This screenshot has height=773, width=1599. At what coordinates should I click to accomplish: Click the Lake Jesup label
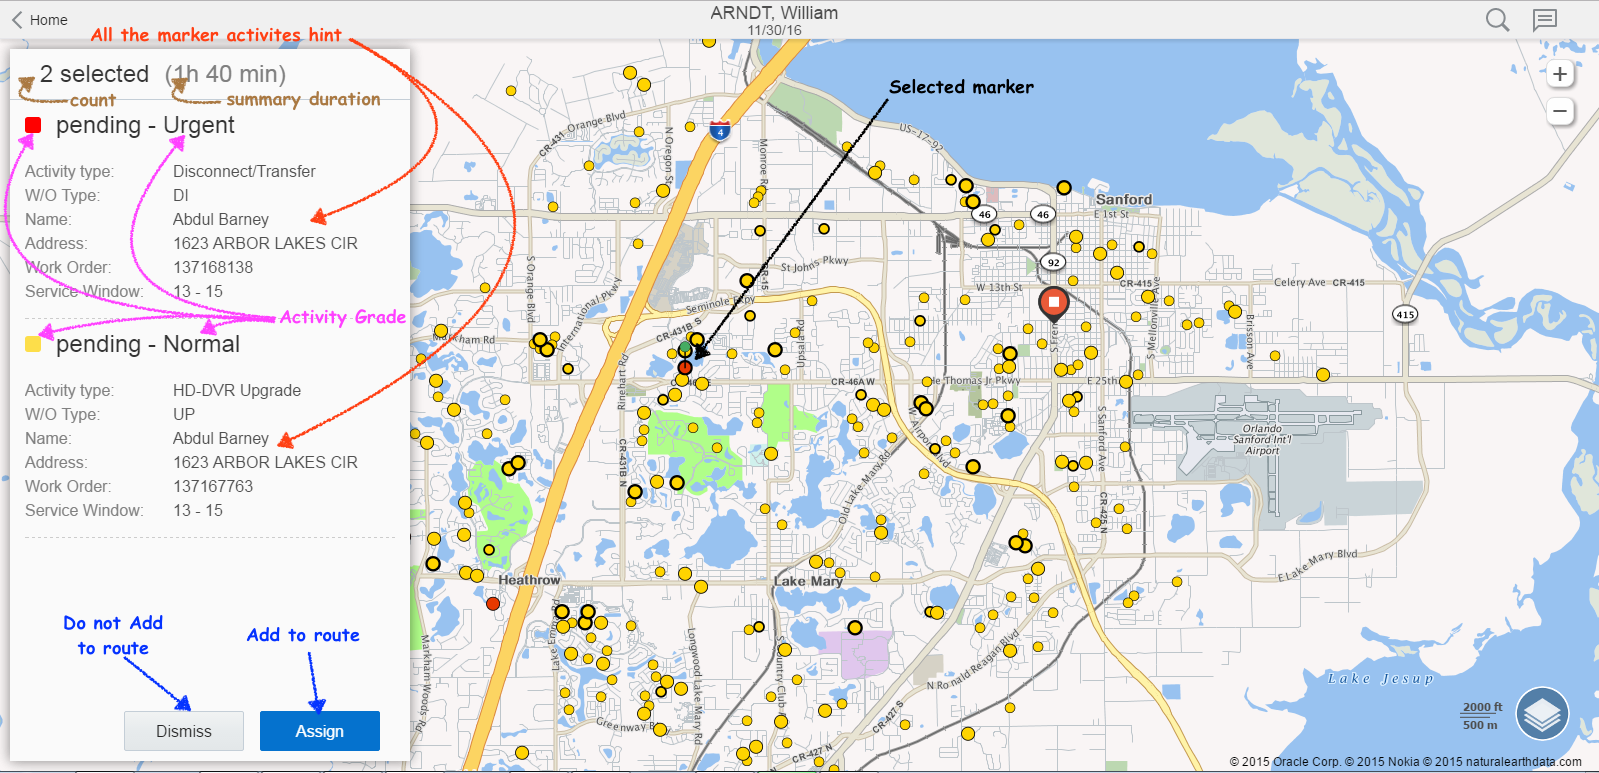[1381, 679]
